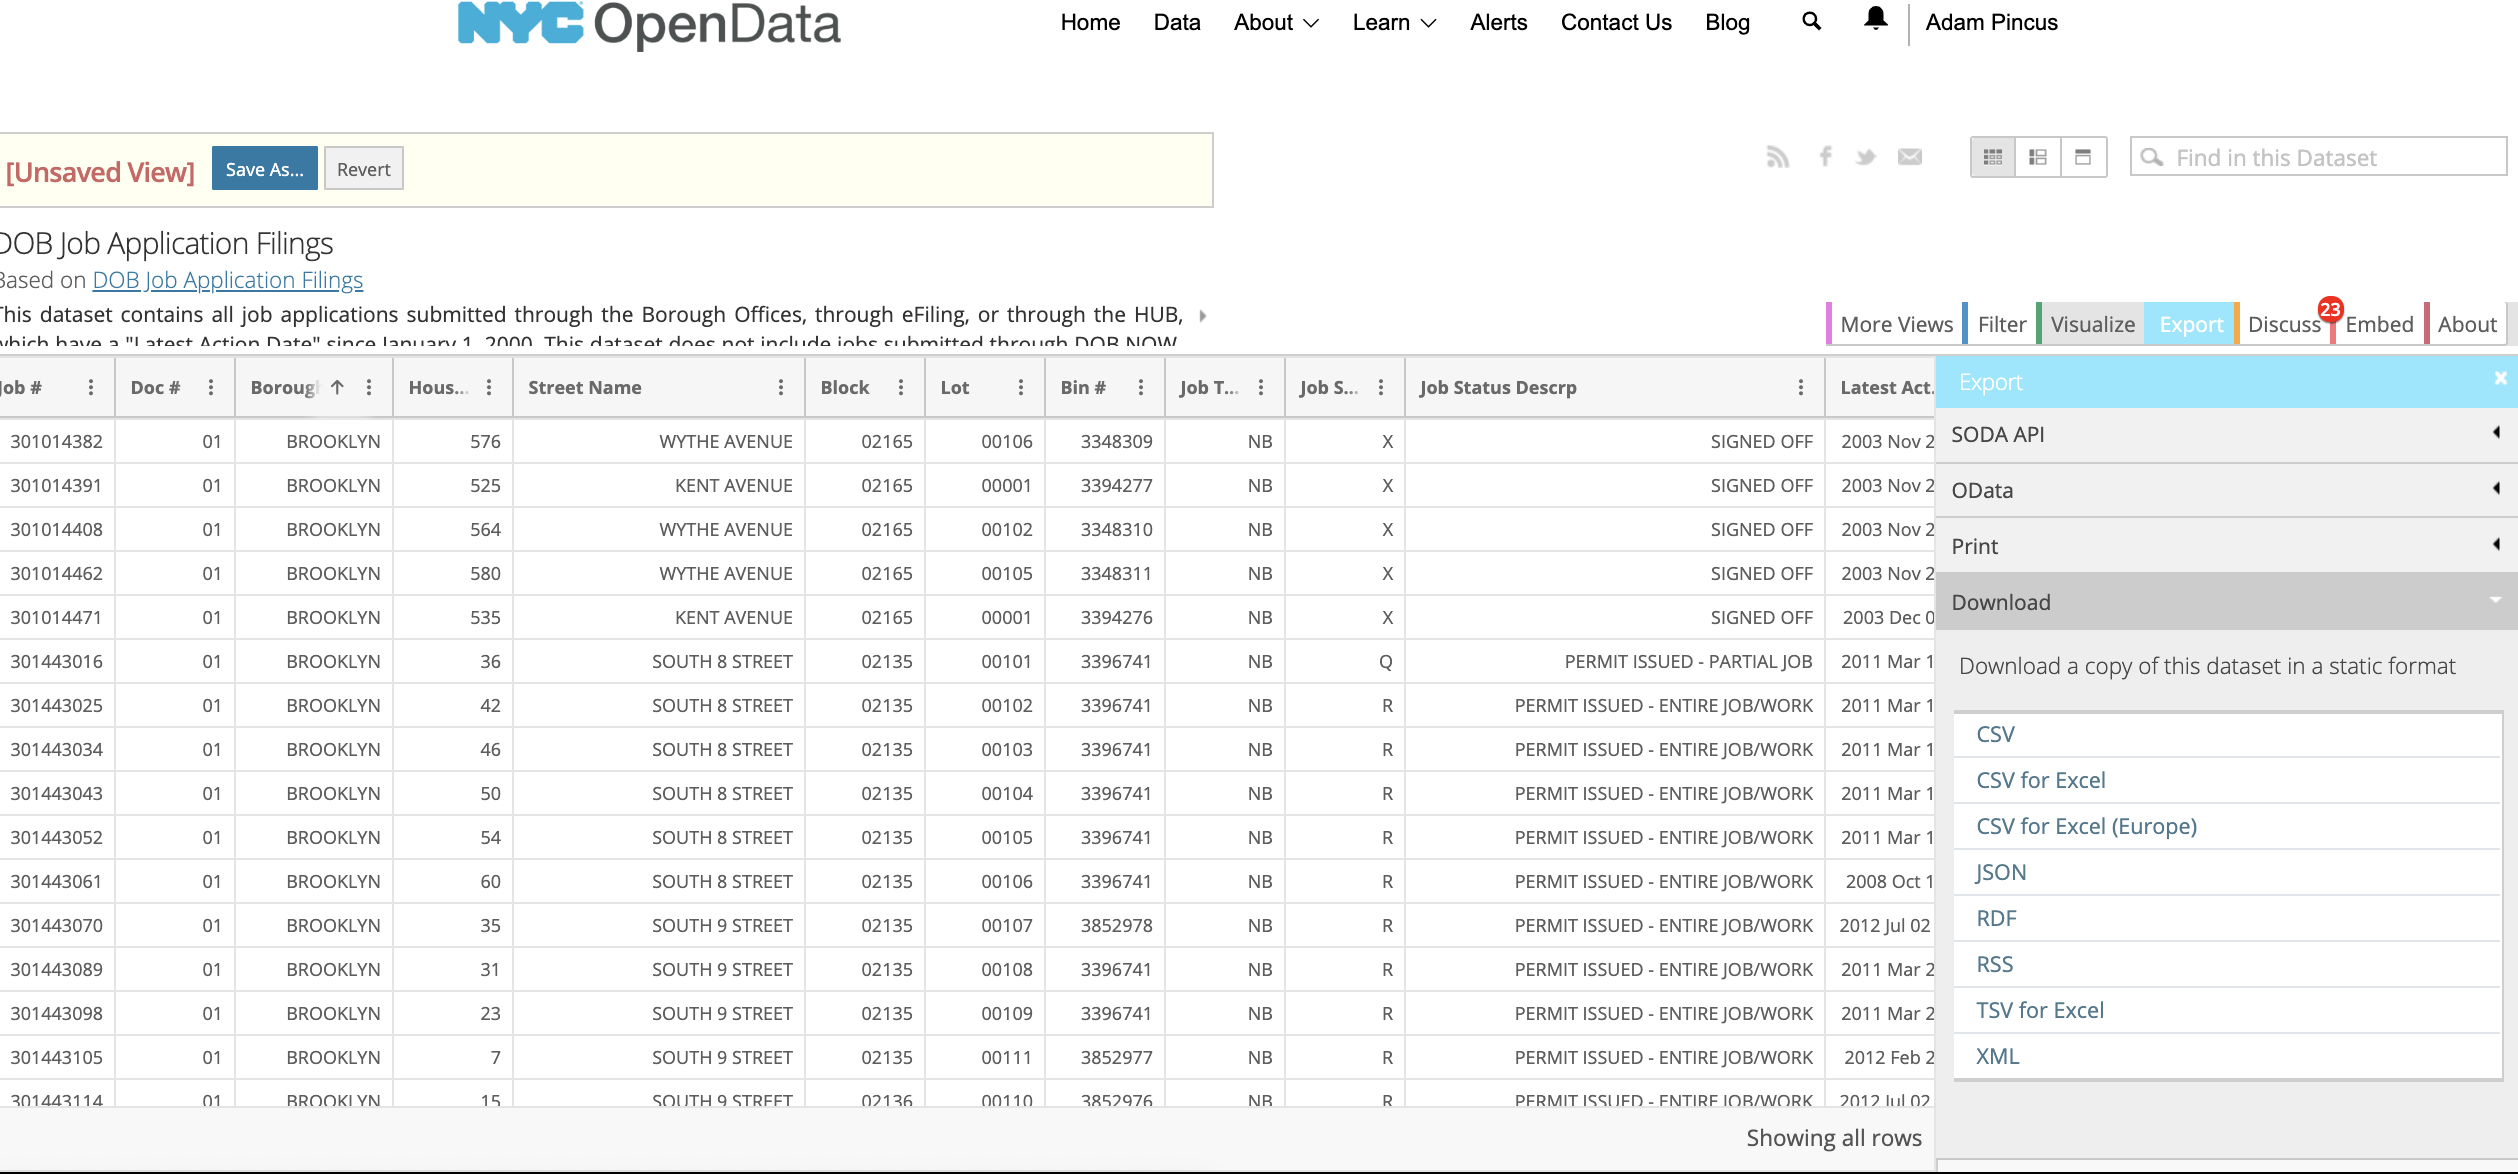The width and height of the screenshot is (2518, 1174).
Task: Click the email share envelope icon
Action: tap(1910, 157)
